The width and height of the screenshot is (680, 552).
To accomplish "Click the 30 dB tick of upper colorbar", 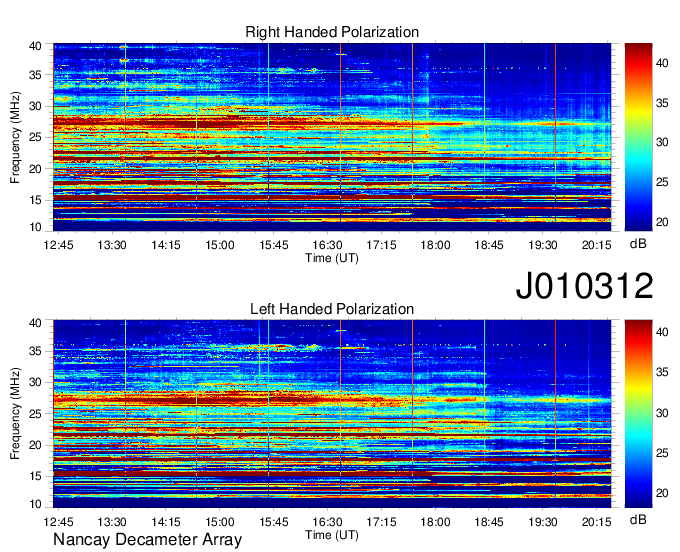I will (x=662, y=142).
